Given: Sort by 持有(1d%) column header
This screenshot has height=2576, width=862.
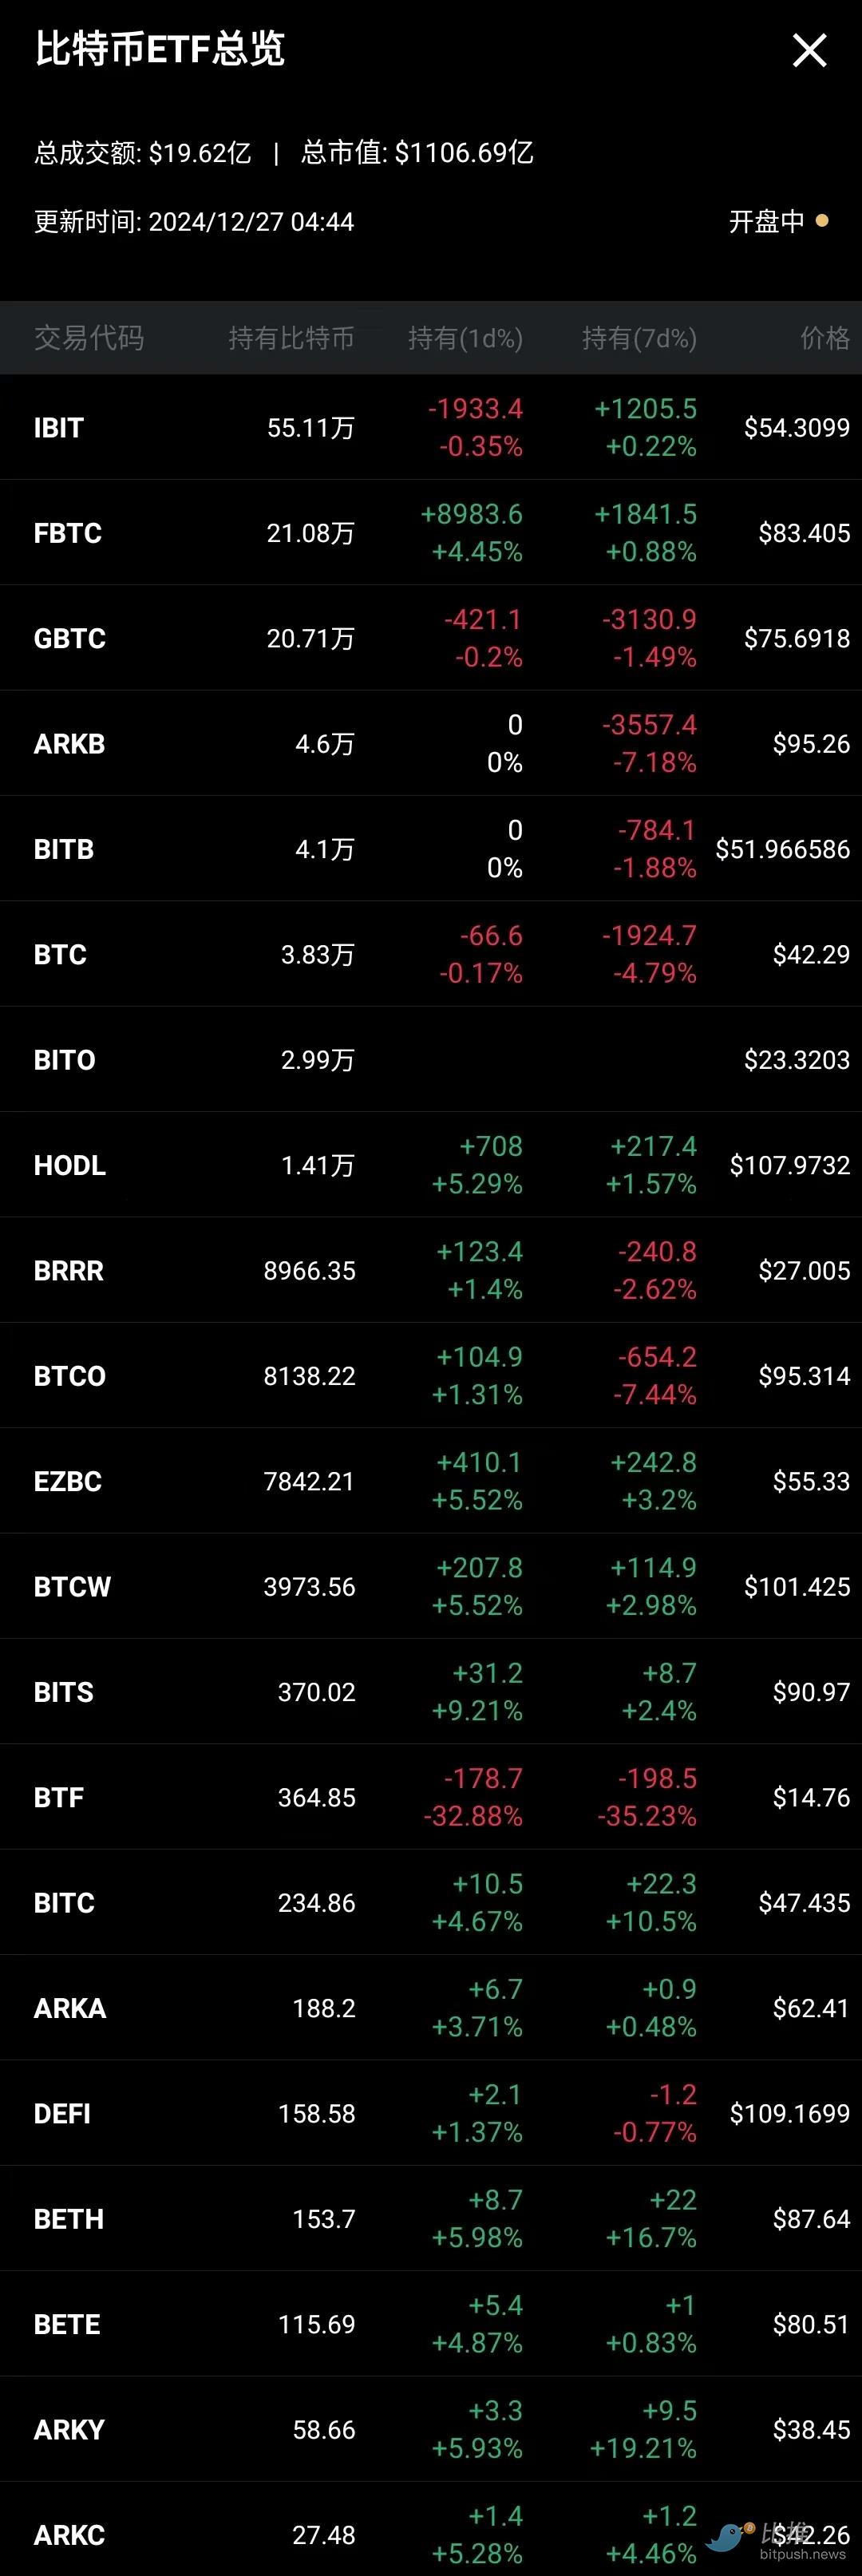Looking at the screenshot, I should [x=465, y=338].
